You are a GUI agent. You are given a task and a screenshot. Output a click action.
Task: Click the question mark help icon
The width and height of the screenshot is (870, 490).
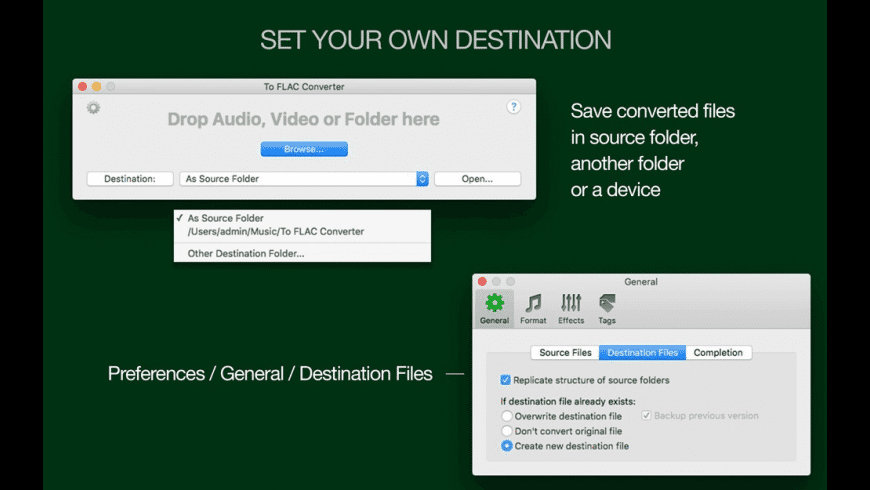513,107
